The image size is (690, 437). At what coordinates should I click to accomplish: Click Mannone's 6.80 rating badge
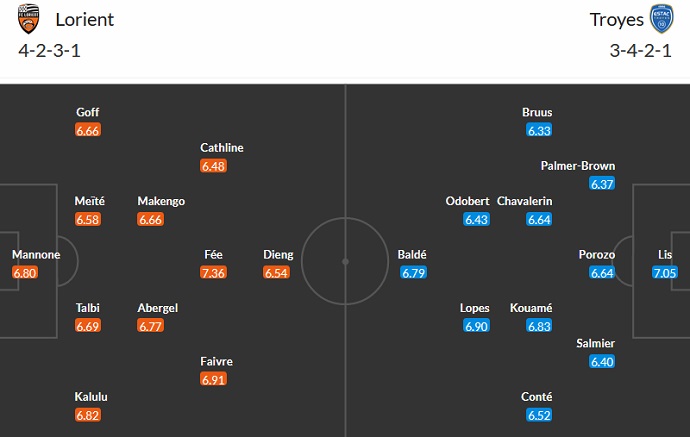[26, 272]
